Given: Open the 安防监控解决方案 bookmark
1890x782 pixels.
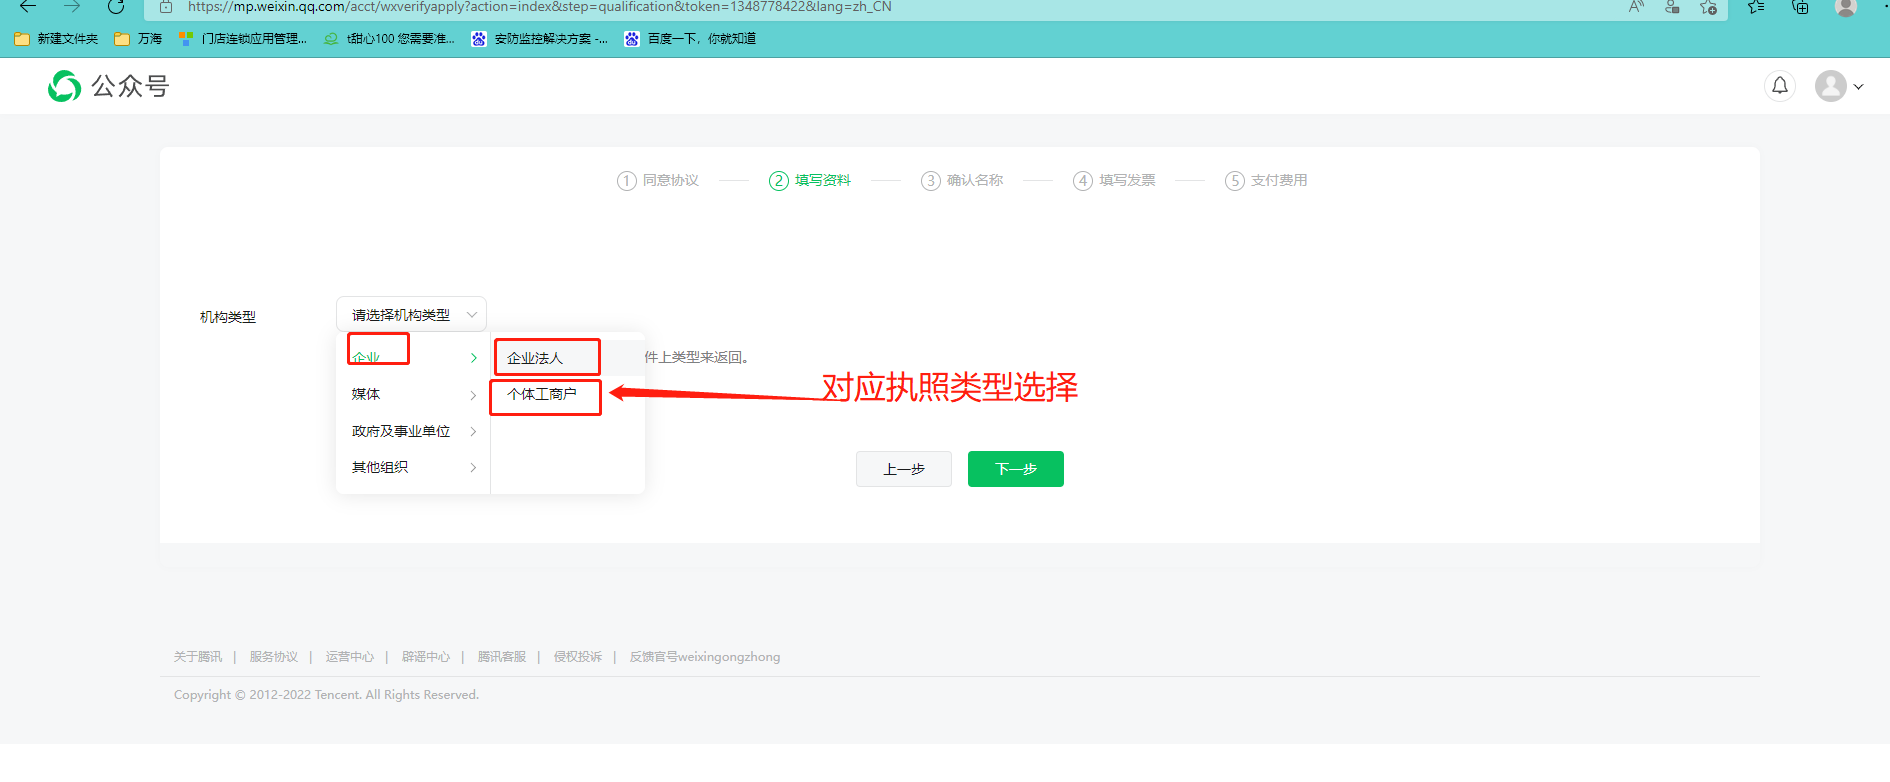Looking at the screenshot, I should (x=539, y=39).
